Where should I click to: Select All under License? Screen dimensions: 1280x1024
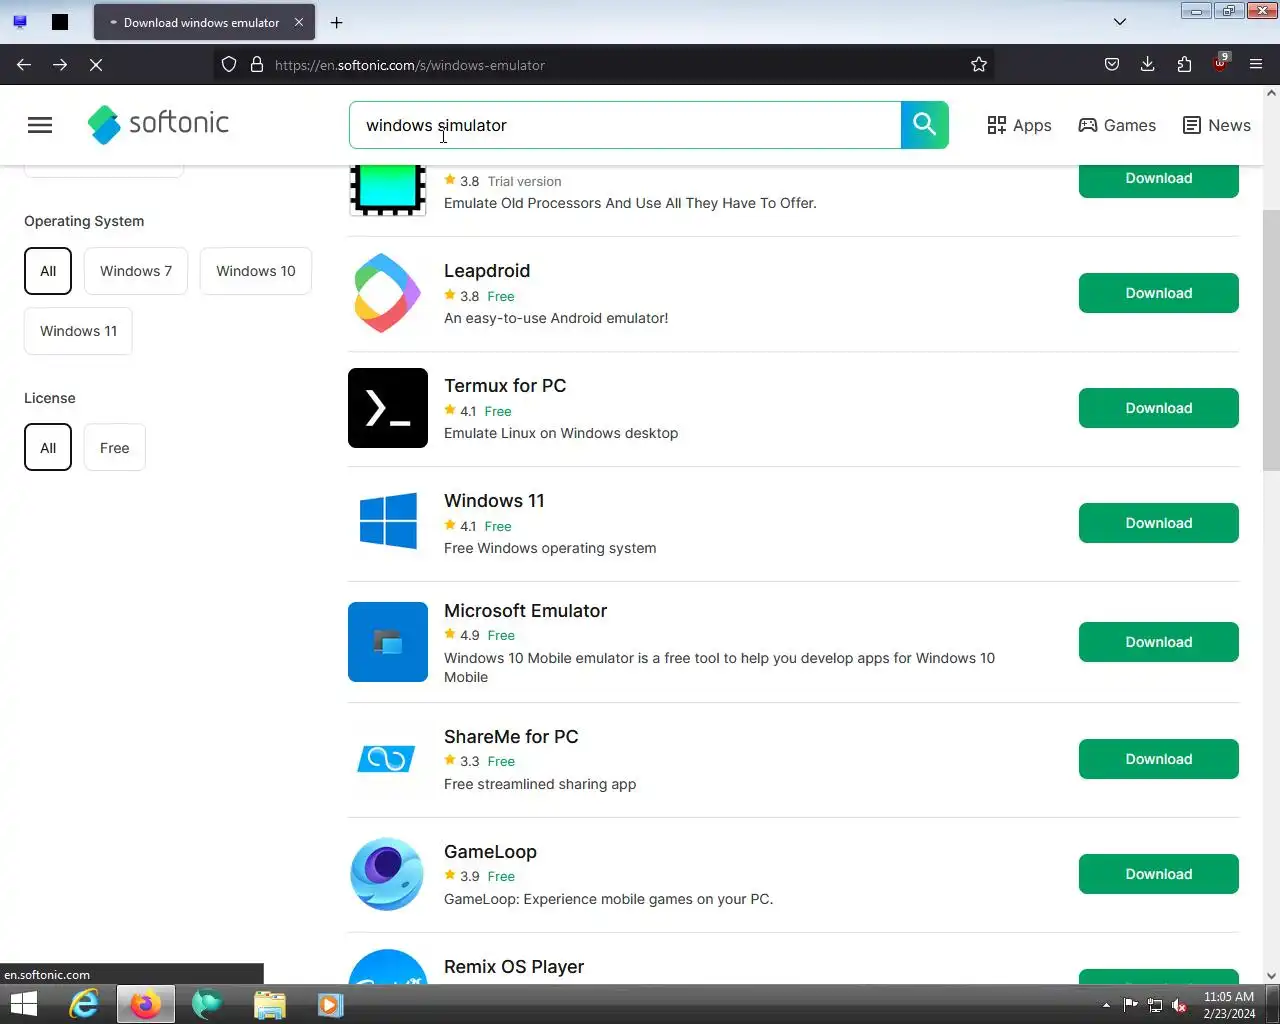coord(48,448)
